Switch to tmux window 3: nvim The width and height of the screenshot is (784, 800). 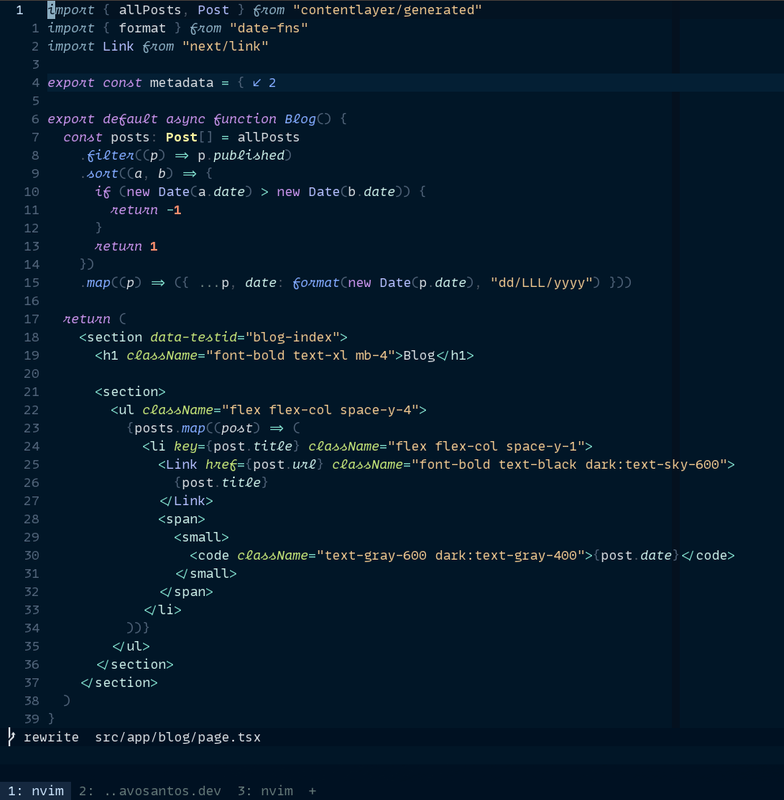point(265,791)
